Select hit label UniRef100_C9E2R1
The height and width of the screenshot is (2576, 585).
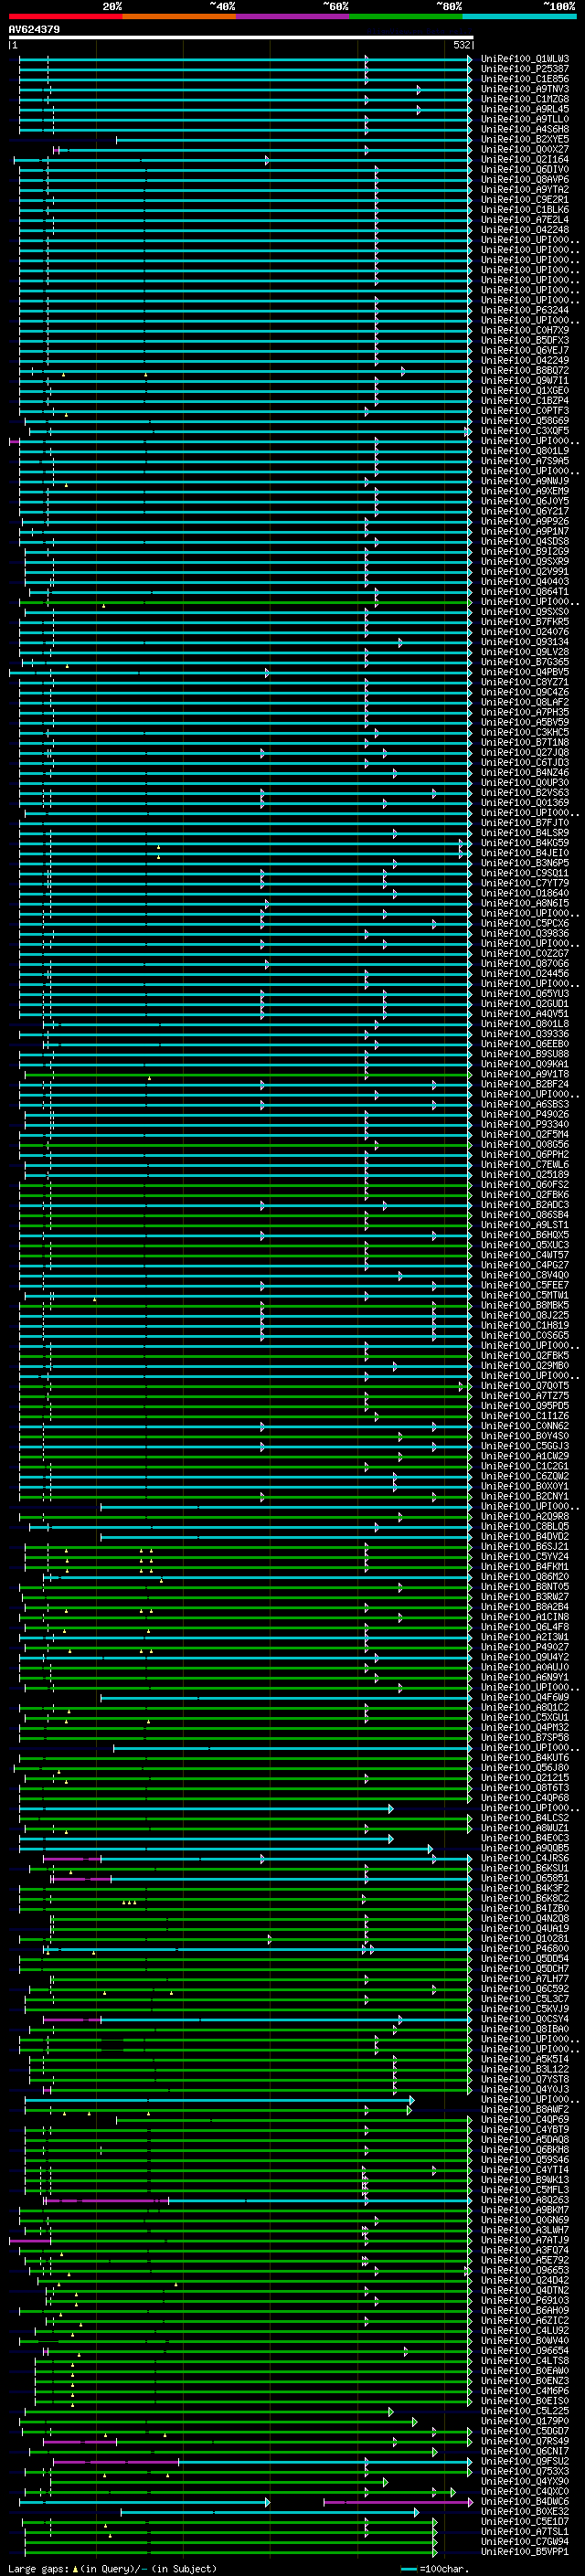tap(525, 200)
